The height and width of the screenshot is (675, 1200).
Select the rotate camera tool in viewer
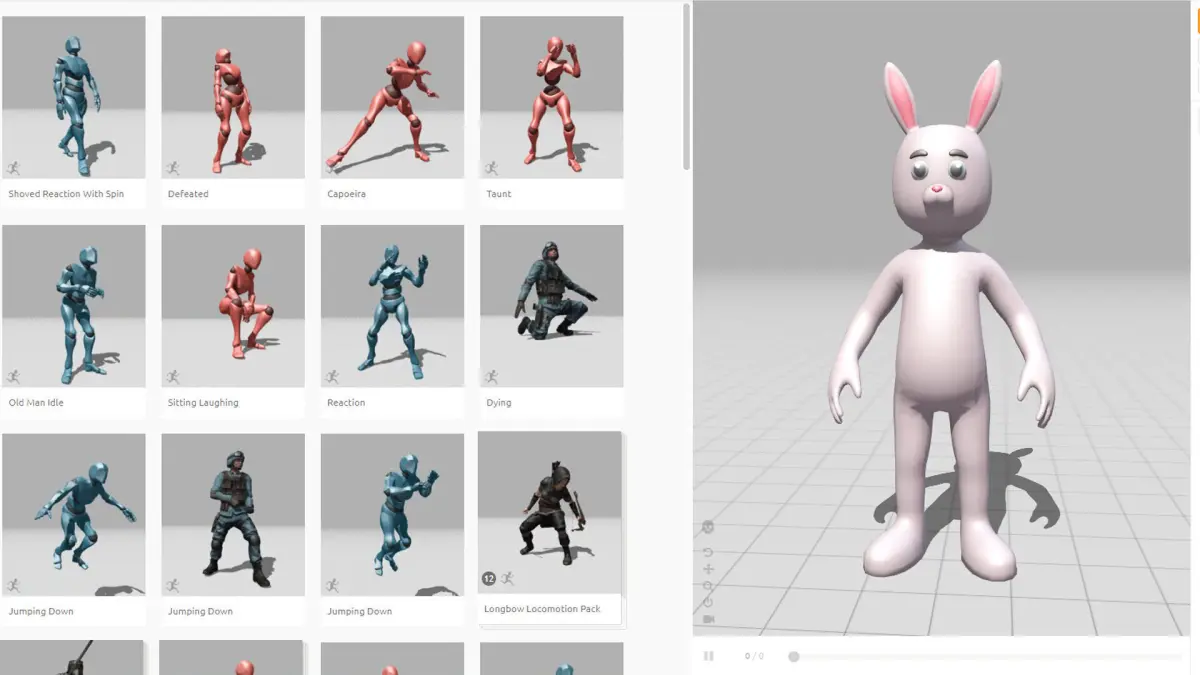click(708, 552)
